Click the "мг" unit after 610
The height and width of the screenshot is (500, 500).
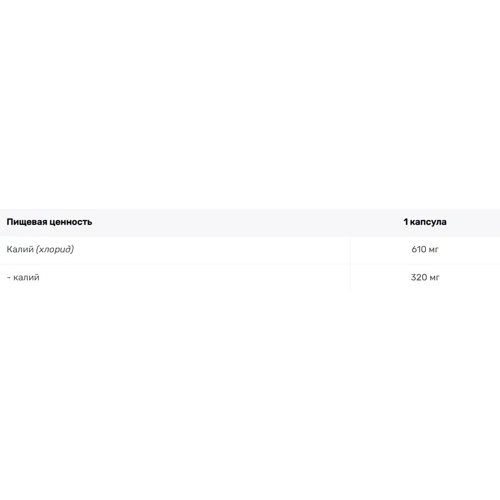pos(434,250)
